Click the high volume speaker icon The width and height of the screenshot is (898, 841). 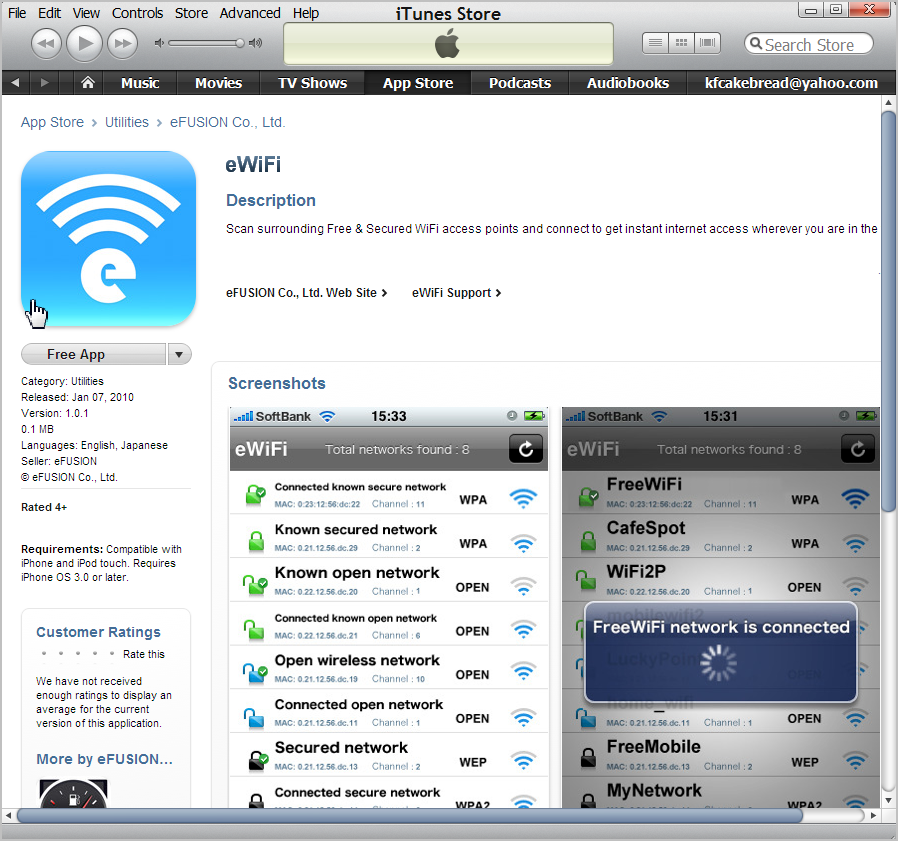[x=255, y=43]
